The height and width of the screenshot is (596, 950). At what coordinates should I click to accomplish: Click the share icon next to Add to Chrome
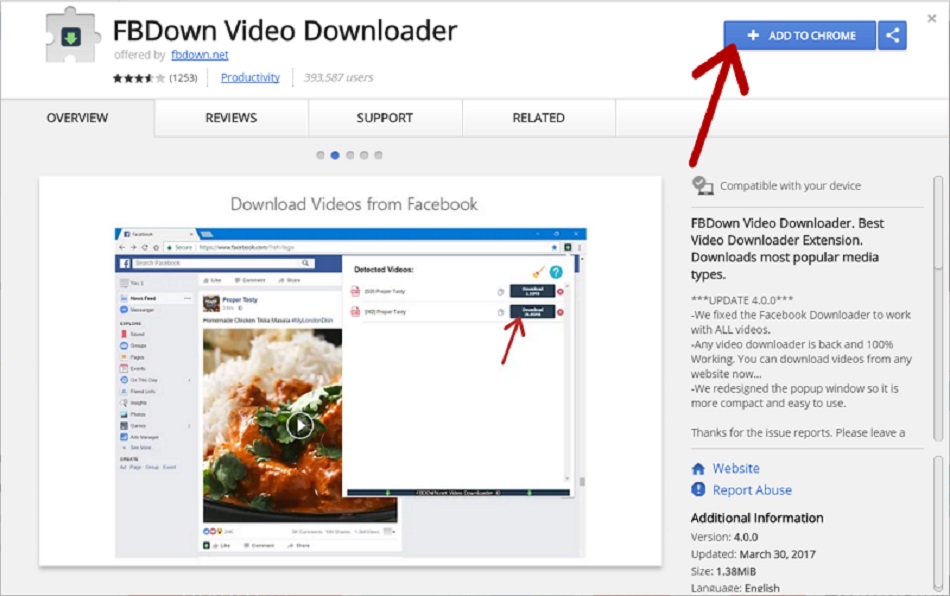[892, 35]
